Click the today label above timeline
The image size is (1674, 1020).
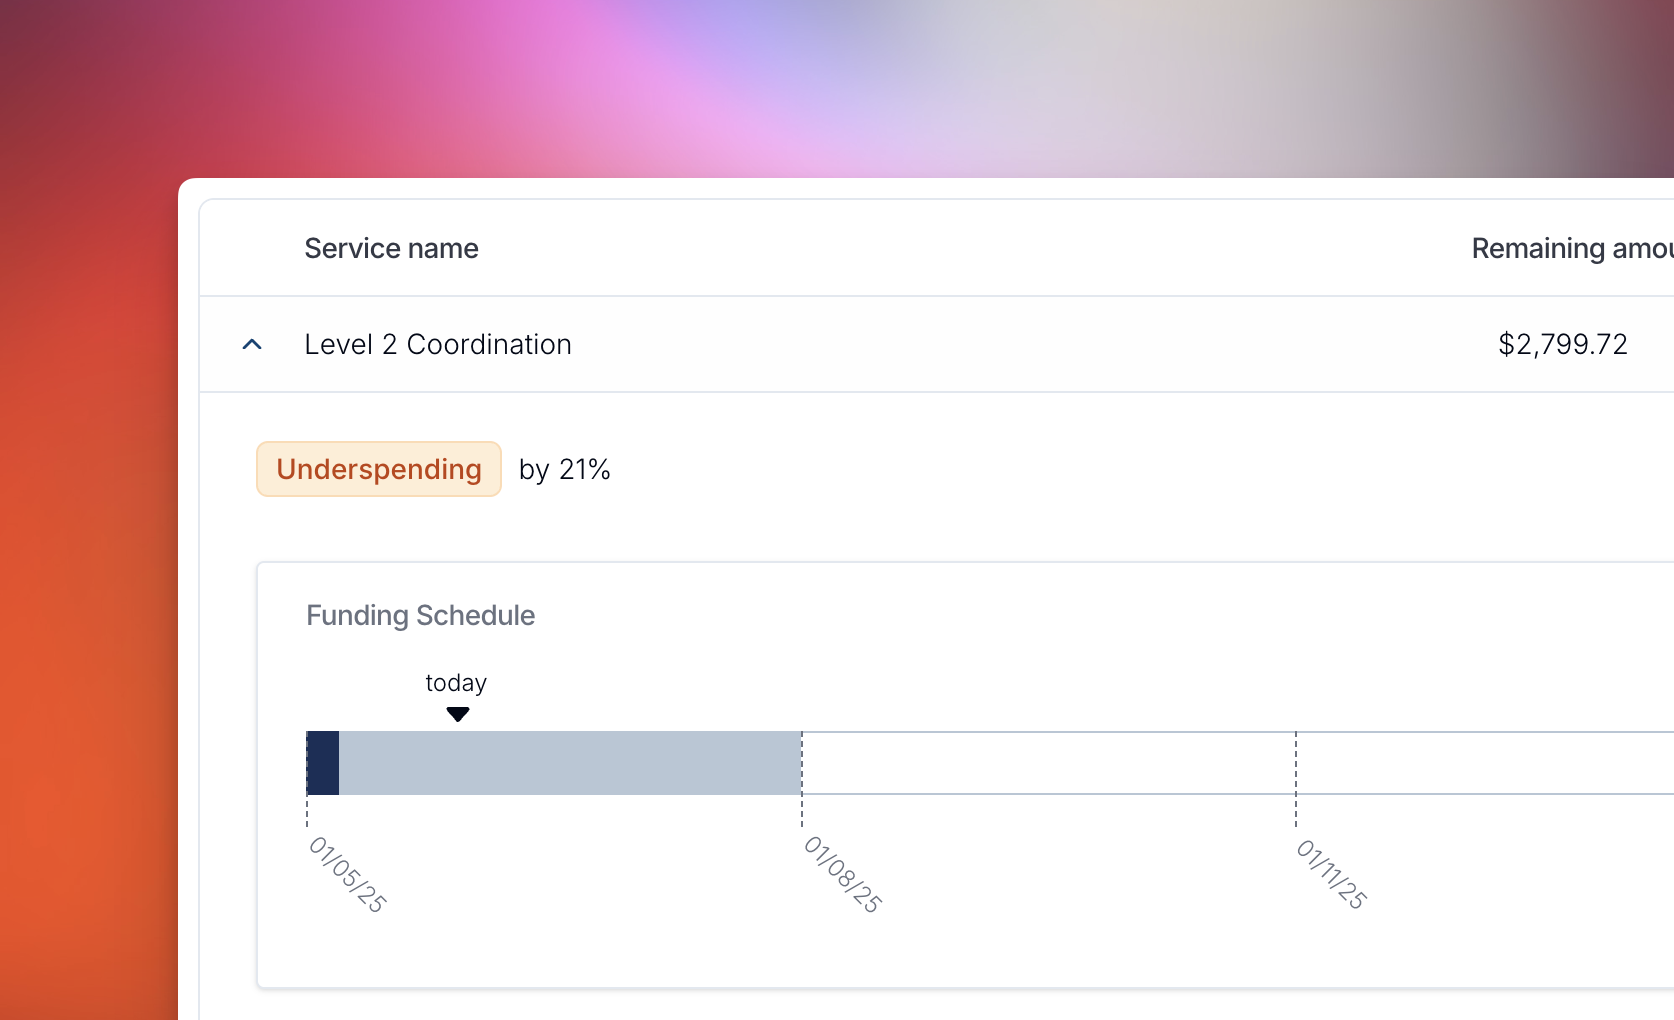(456, 683)
